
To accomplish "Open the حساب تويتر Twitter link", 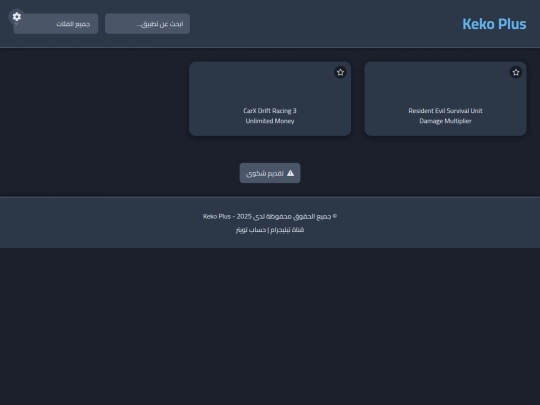I will [x=251, y=230].
